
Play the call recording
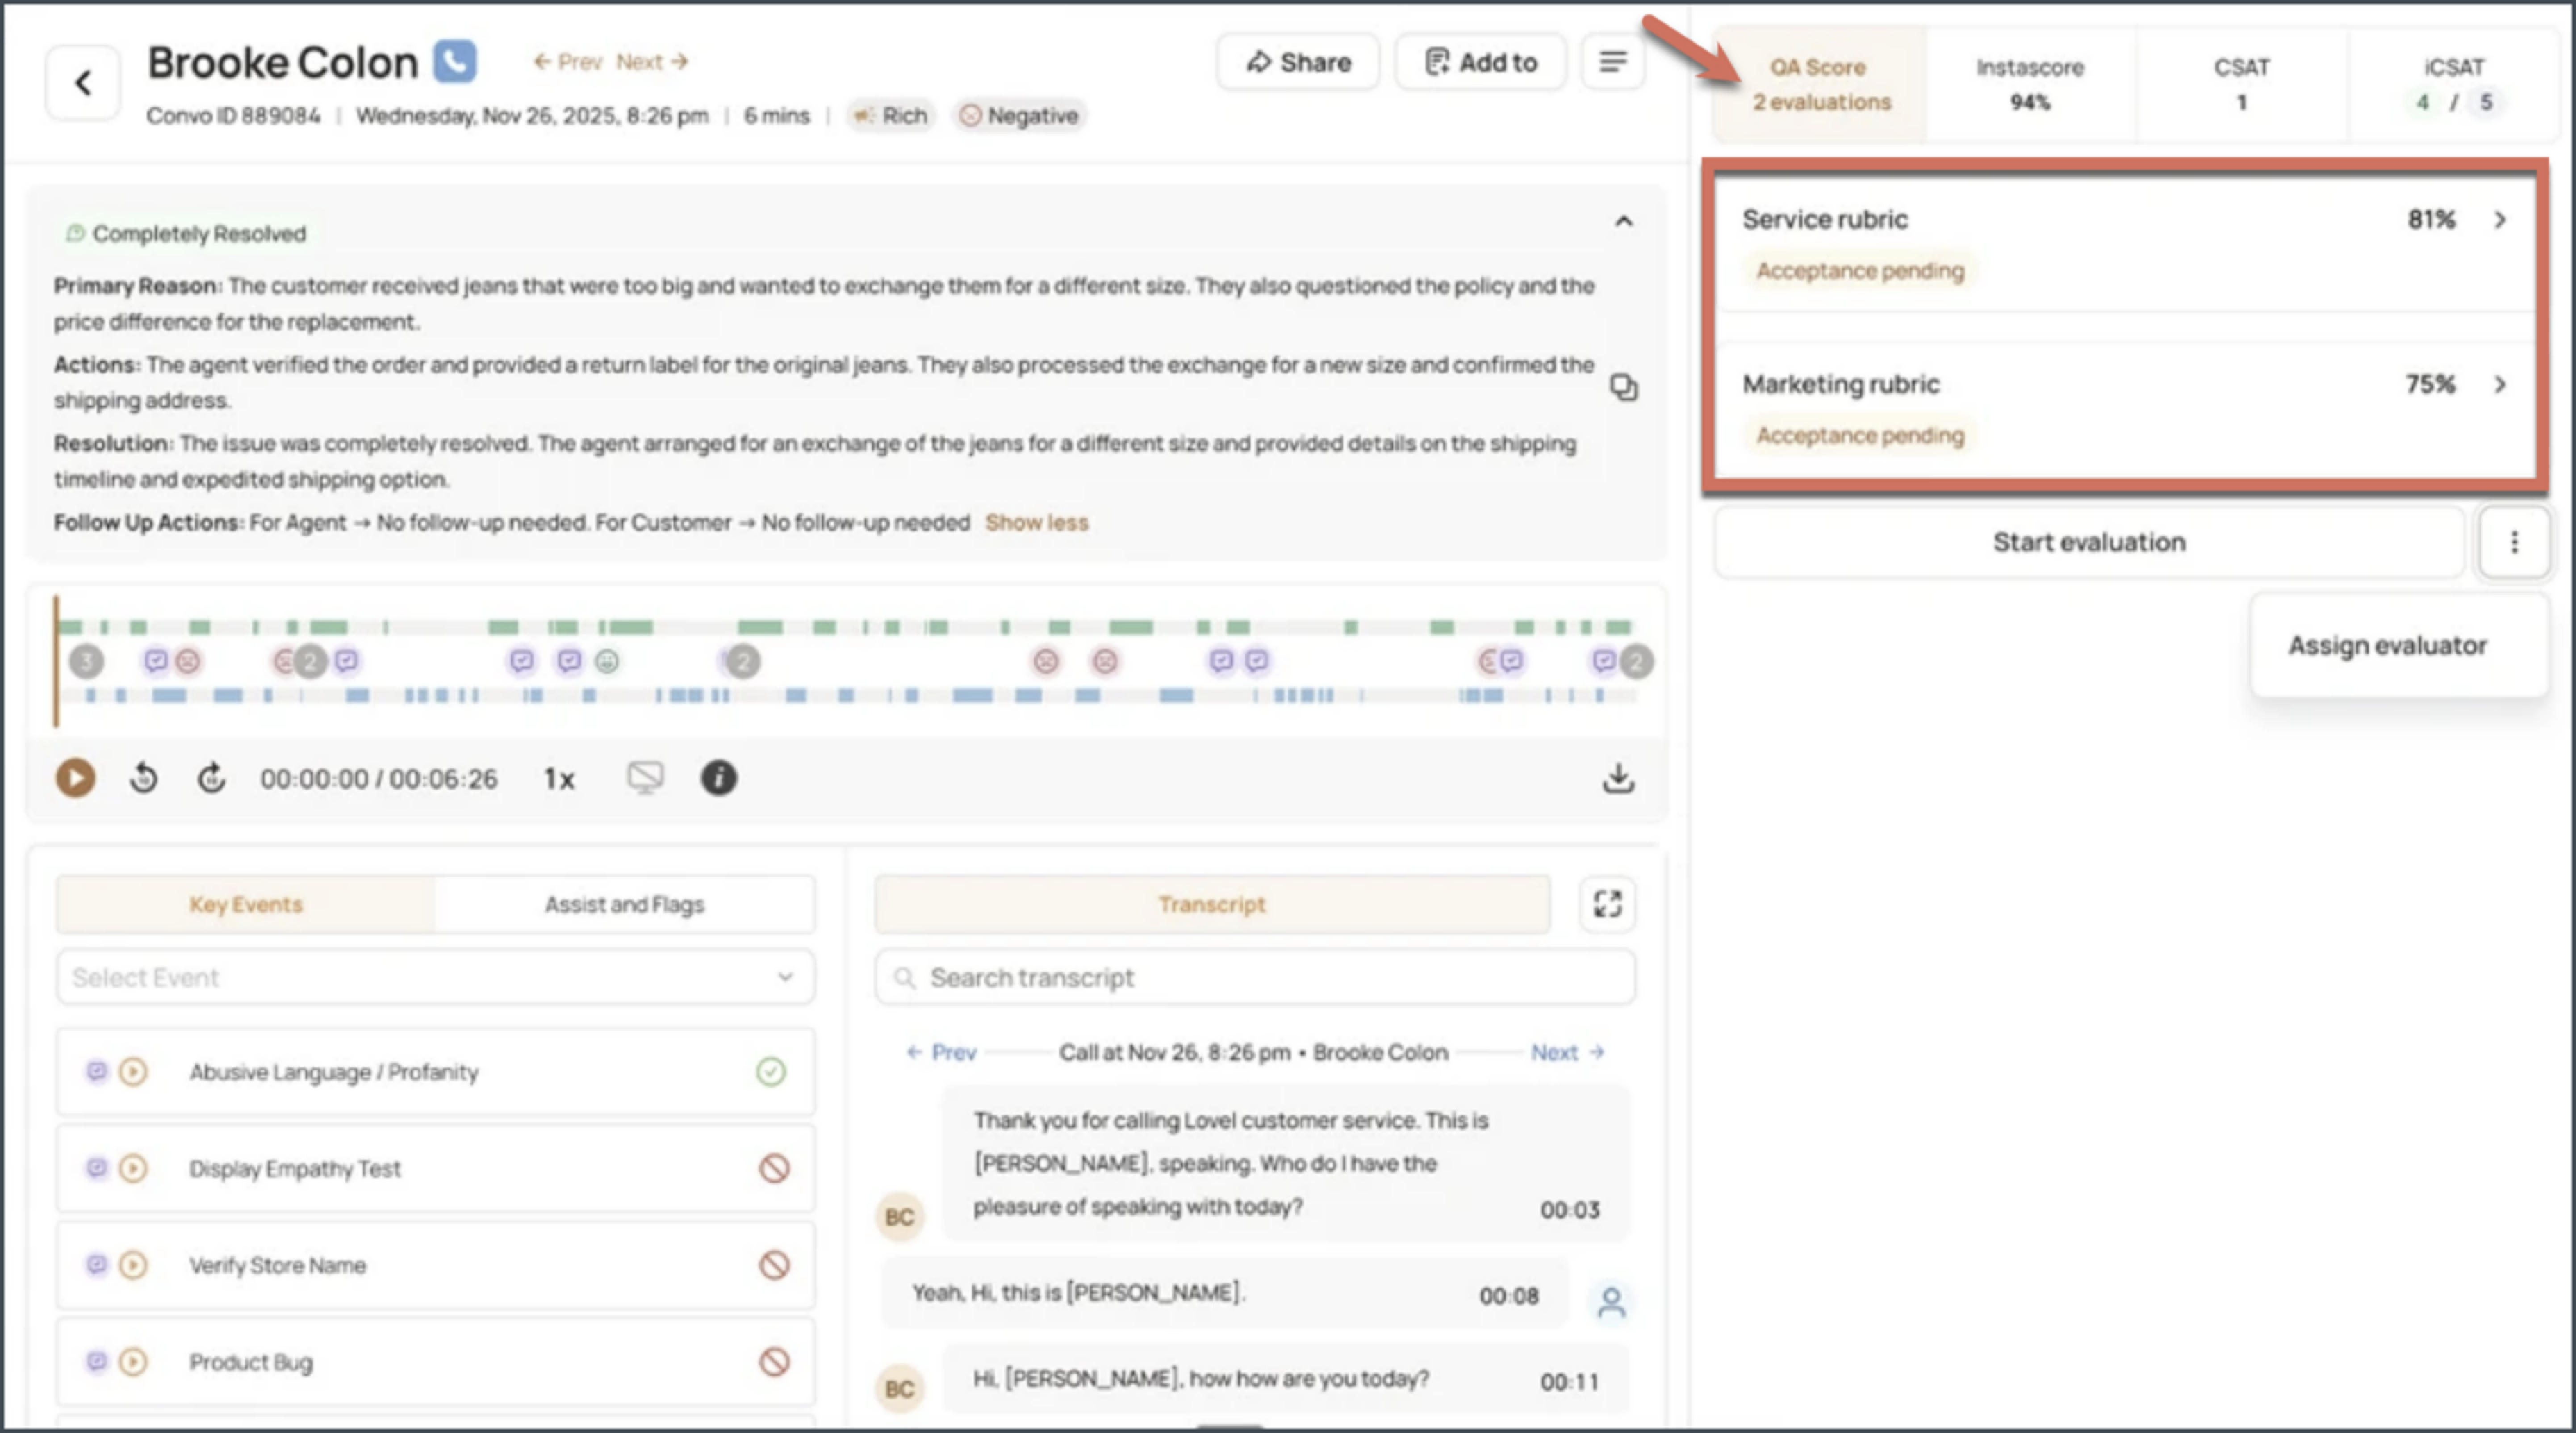pyautogui.click(x=75, y=778)
